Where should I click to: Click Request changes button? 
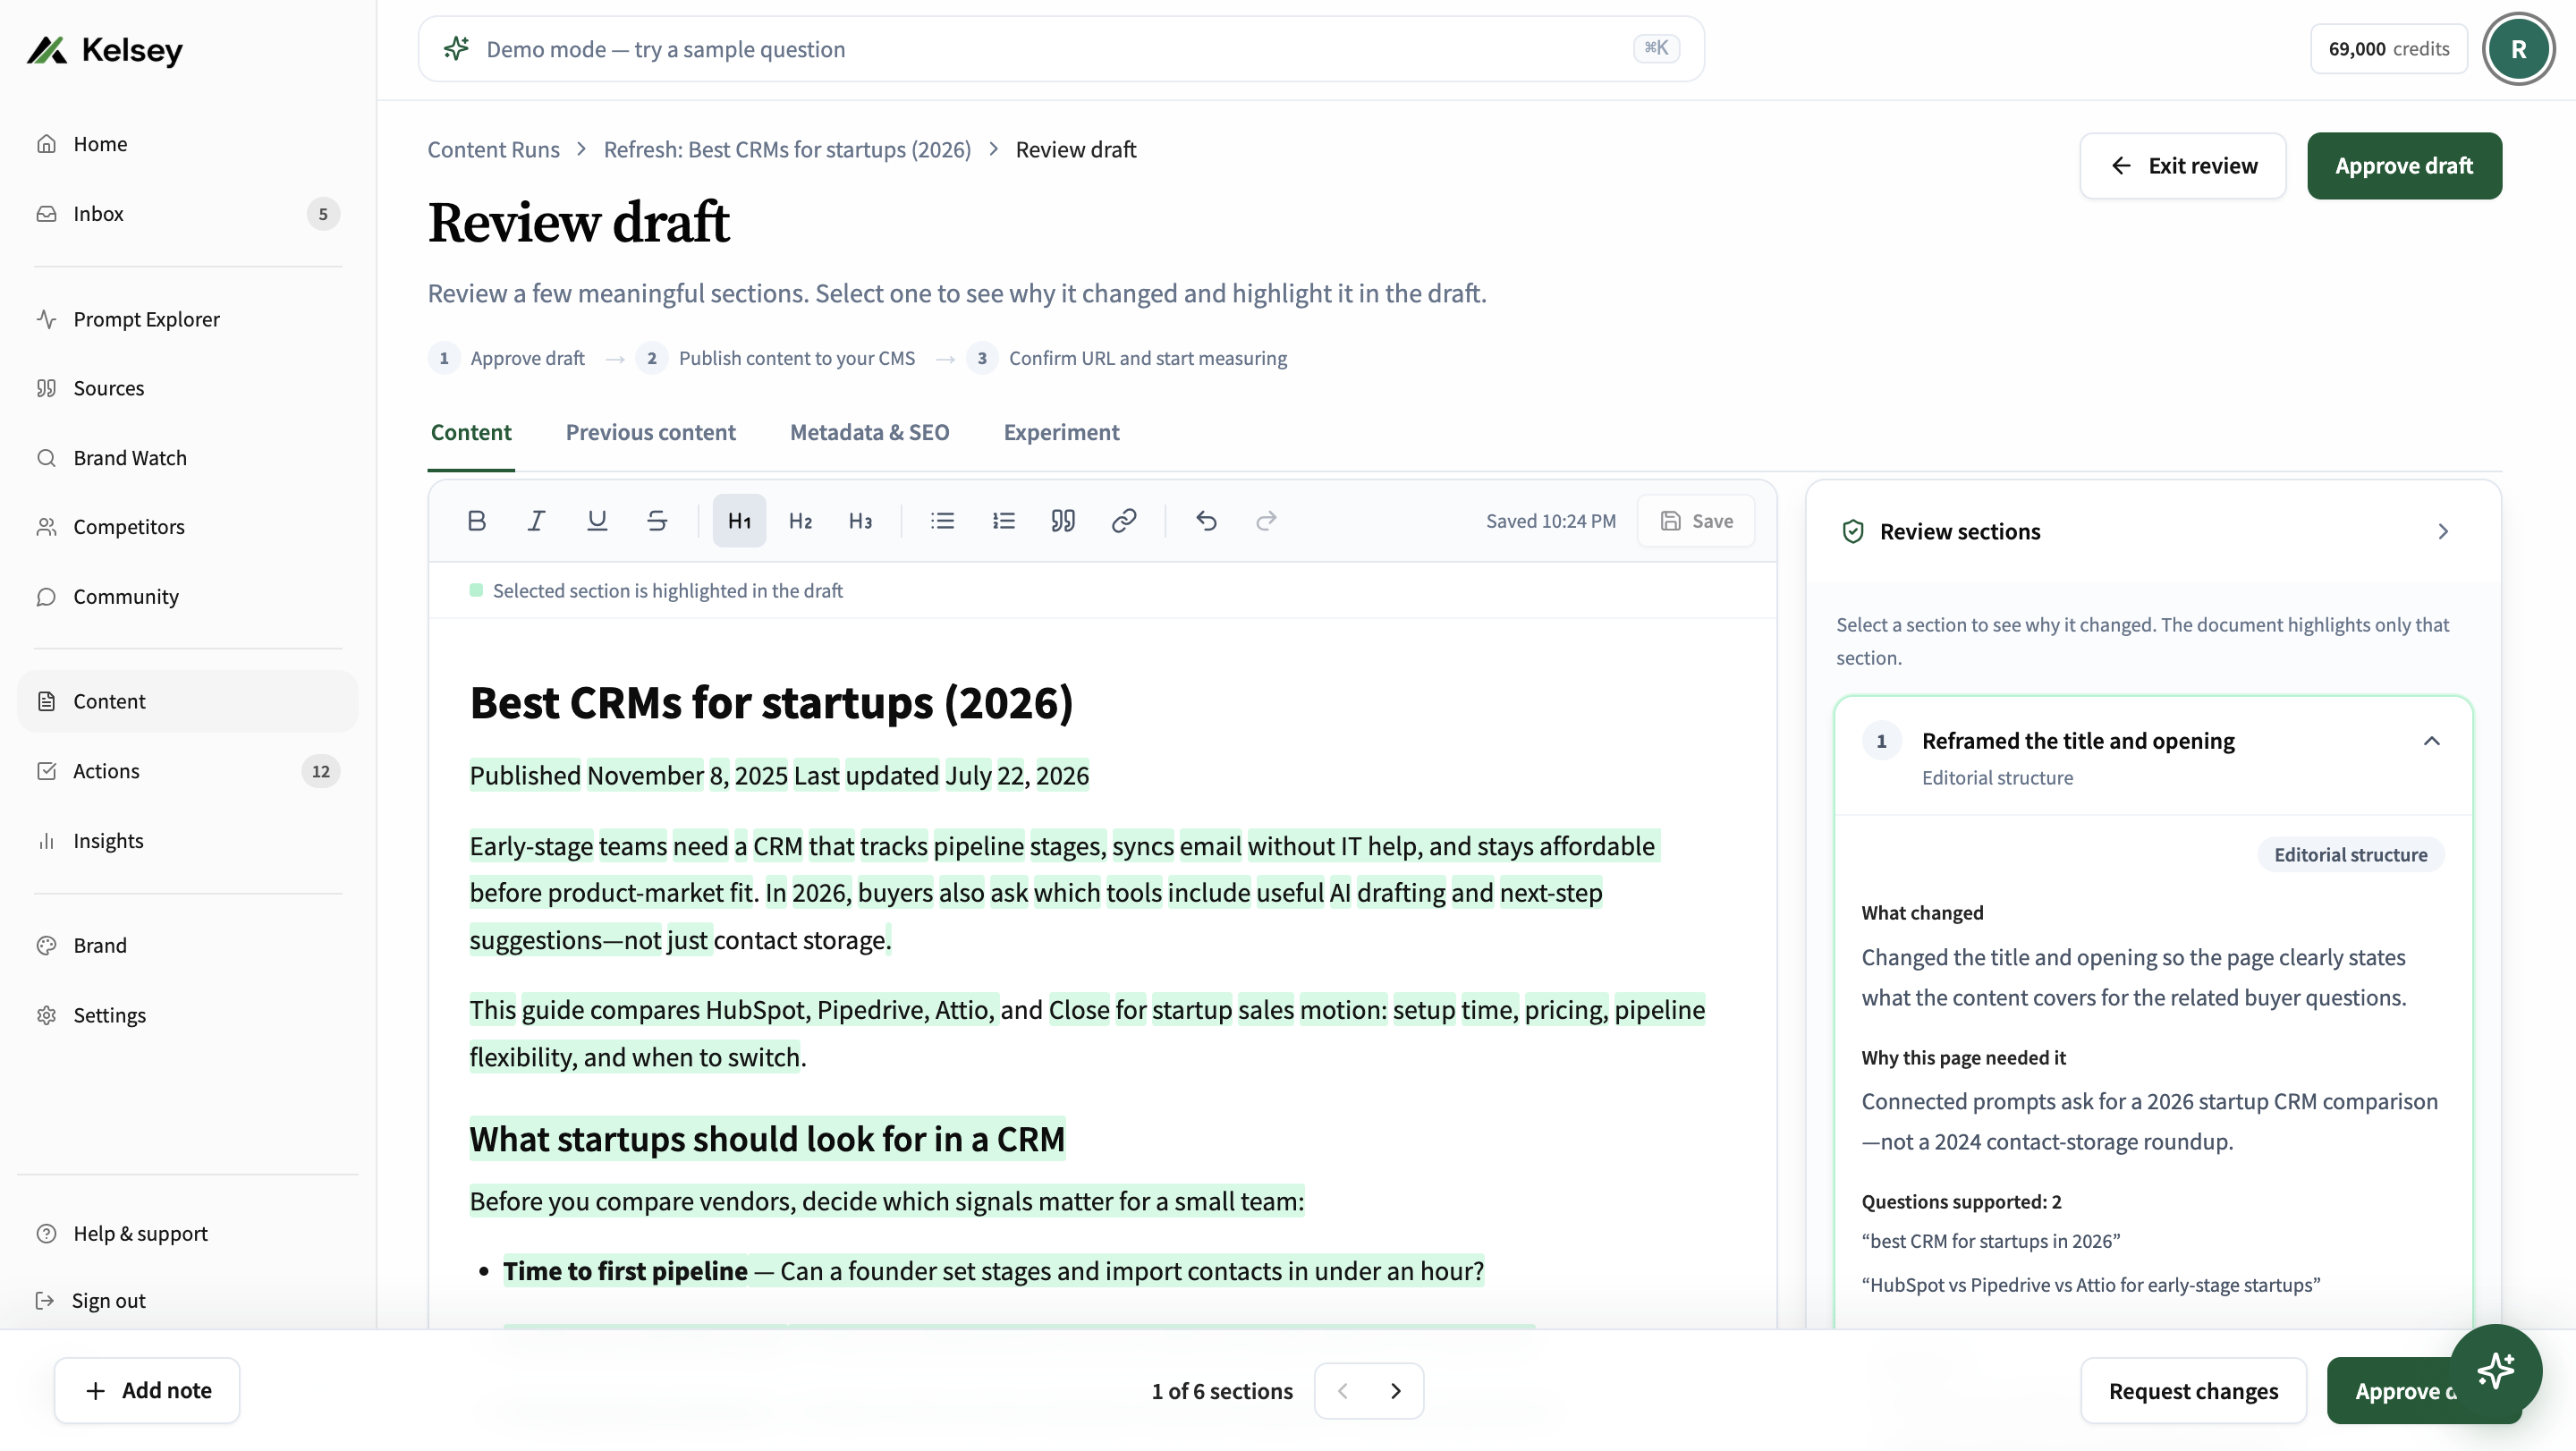point(2193,1390)
